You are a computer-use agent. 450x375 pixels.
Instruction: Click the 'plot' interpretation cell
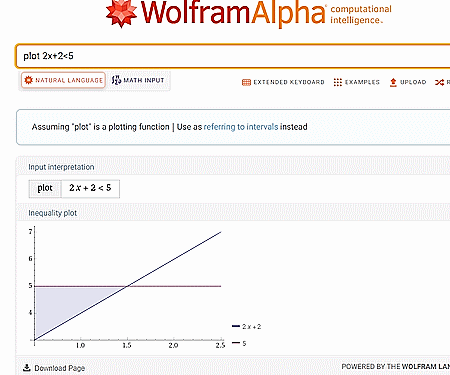[x=45, y=189]
